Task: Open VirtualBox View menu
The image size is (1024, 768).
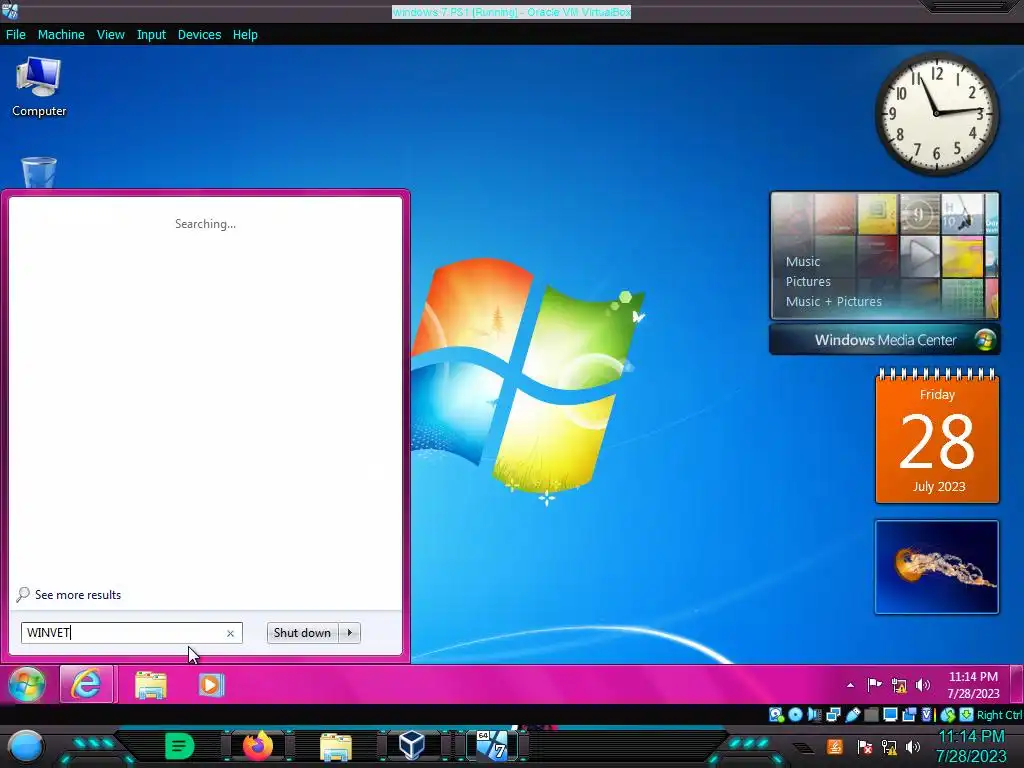Action: (110, 35)
